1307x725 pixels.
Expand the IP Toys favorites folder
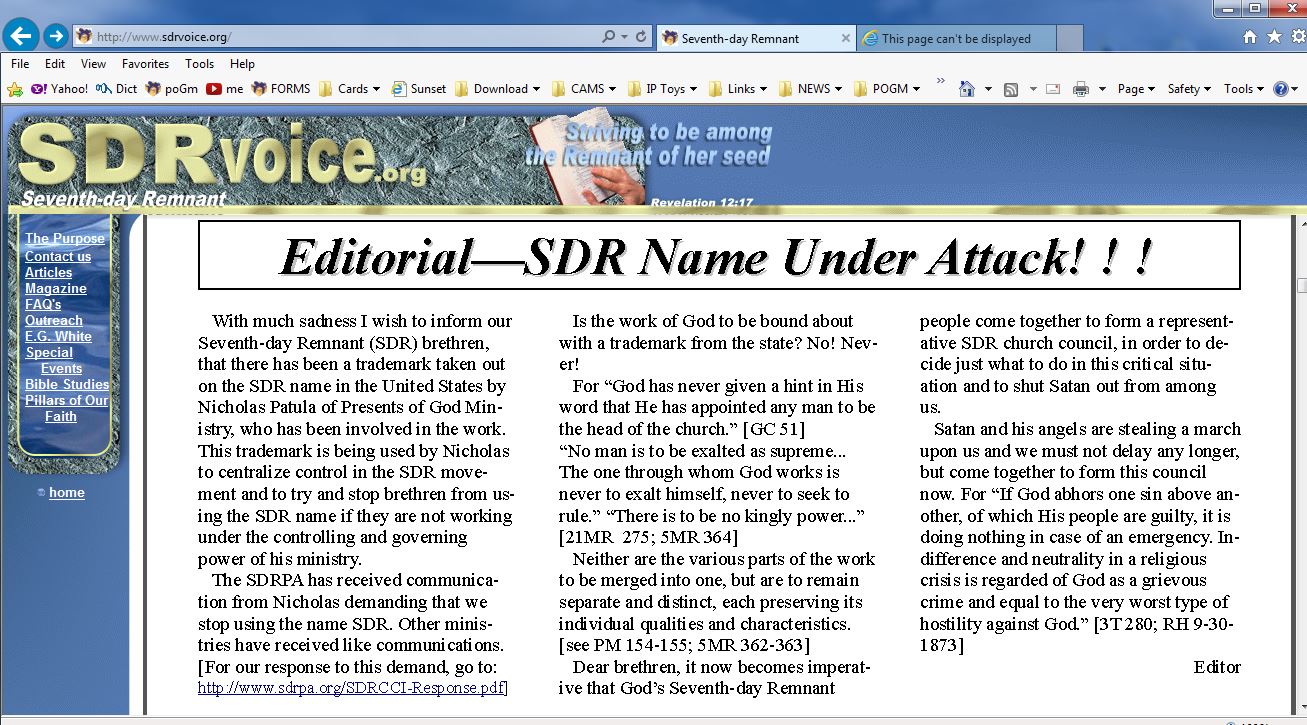click(x=663, y=88)
